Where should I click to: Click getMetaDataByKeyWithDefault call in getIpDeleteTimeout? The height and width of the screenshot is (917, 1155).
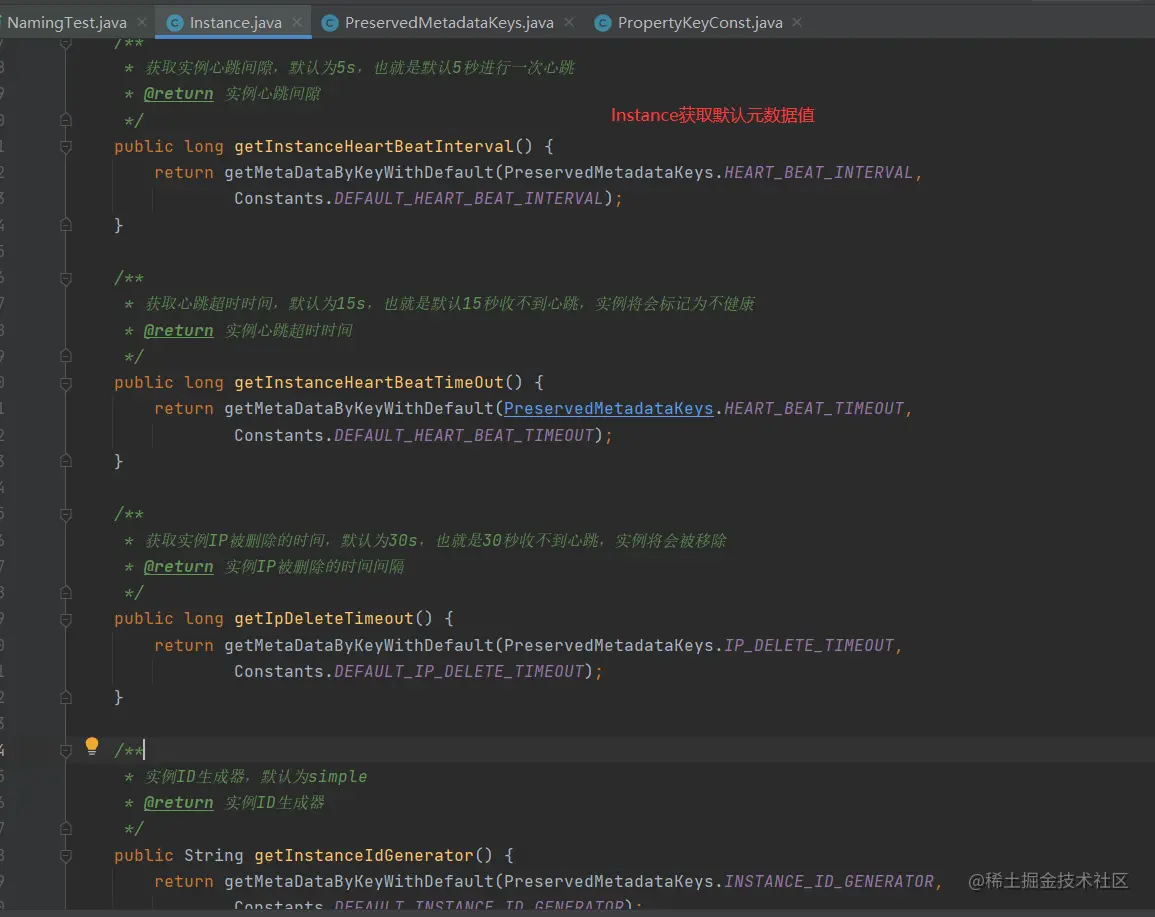[x=359, y=645]
